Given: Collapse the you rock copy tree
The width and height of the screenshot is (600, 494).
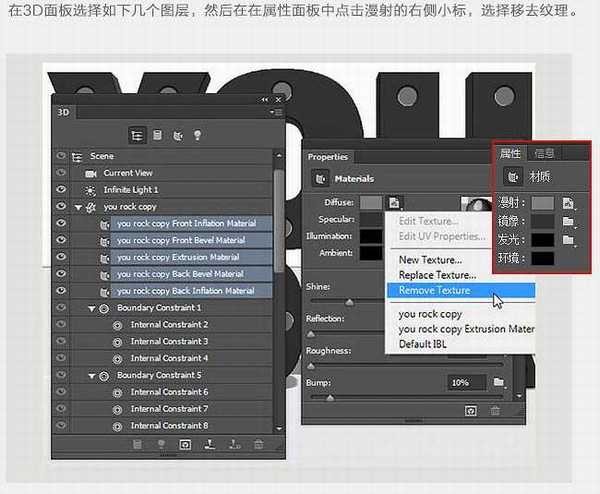Looking at the screenshot, I should (x=78, y=206).
